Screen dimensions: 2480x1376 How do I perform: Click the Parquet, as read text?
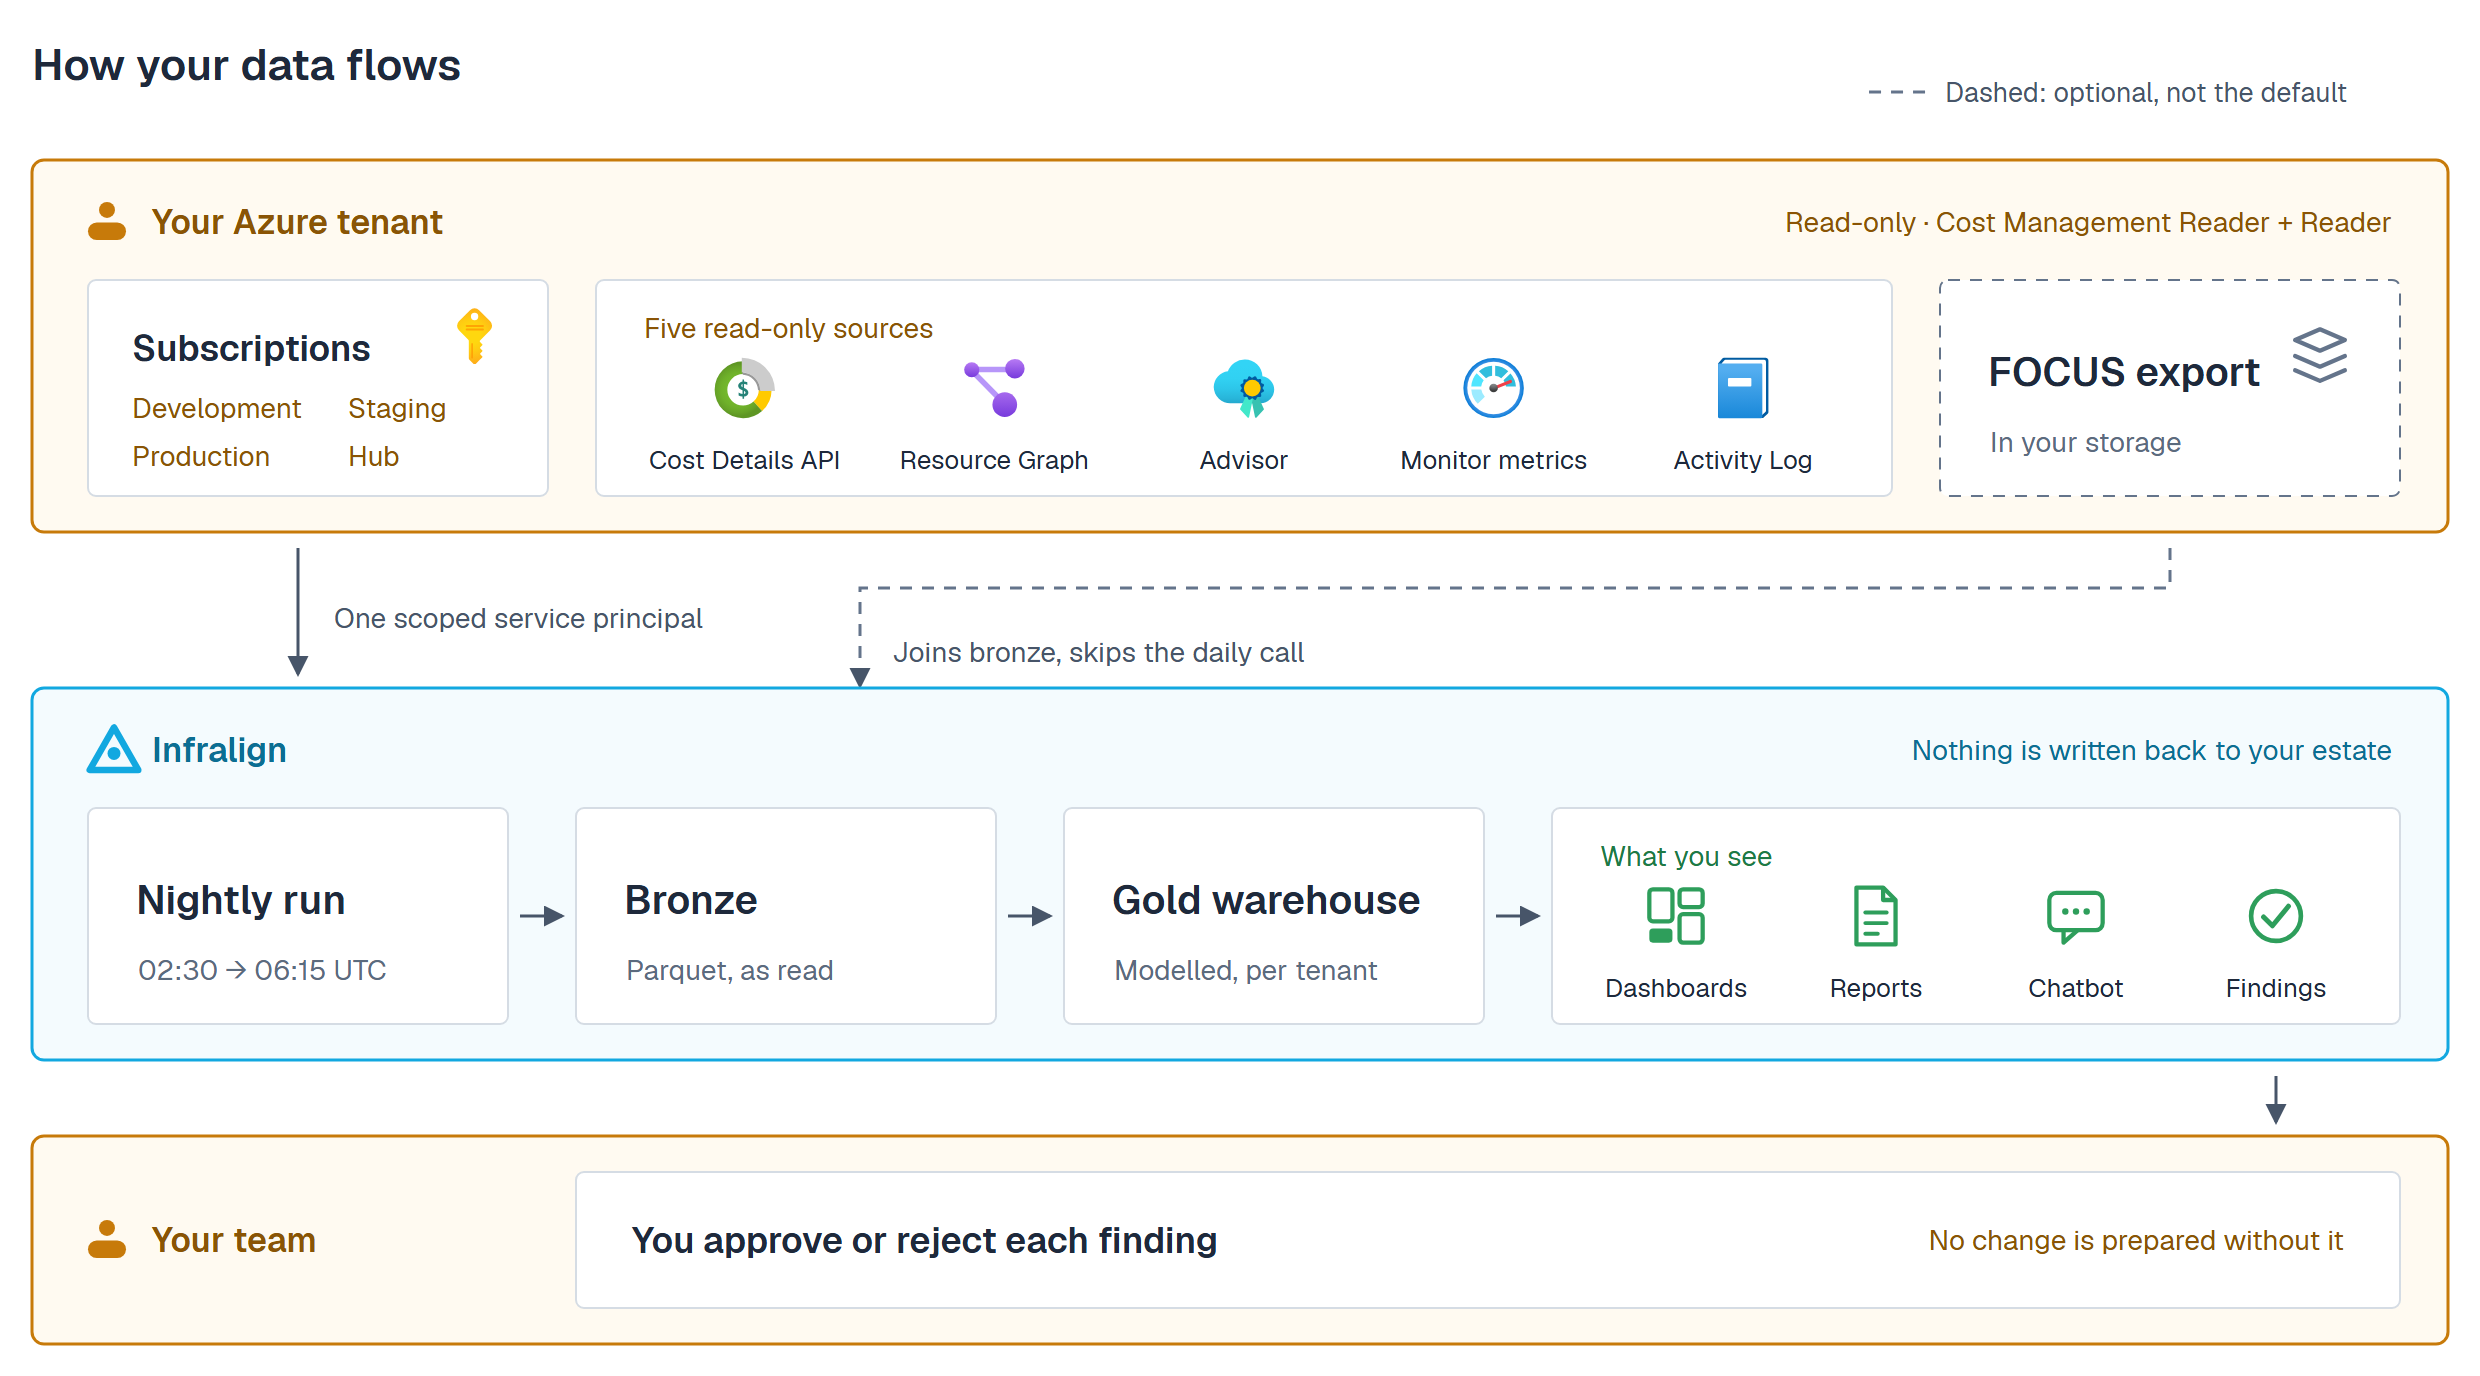(730, 970)
